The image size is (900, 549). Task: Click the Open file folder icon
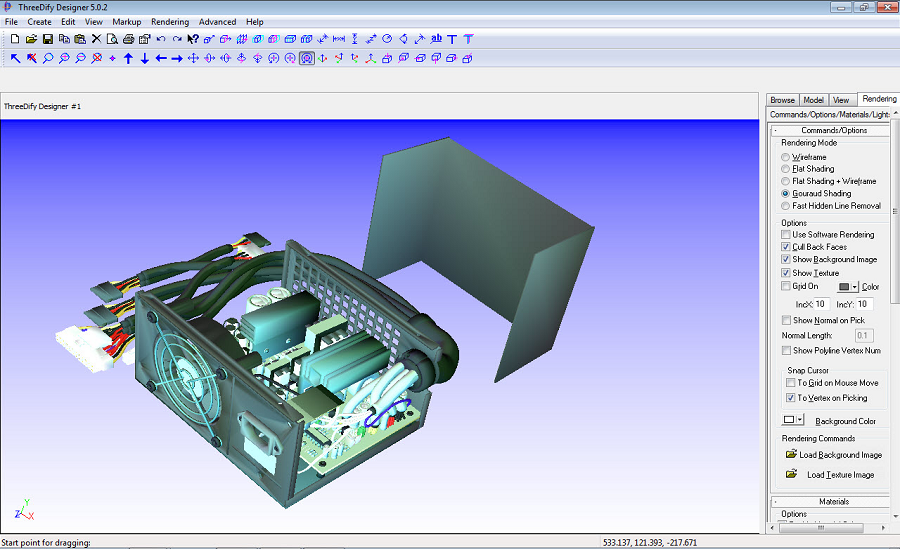31,39
